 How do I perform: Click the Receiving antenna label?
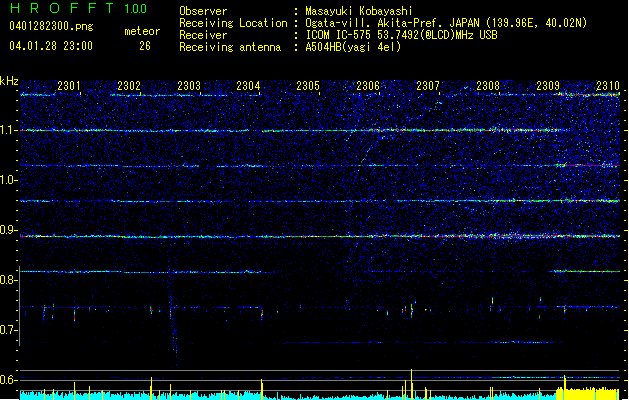tap(230, 47)
